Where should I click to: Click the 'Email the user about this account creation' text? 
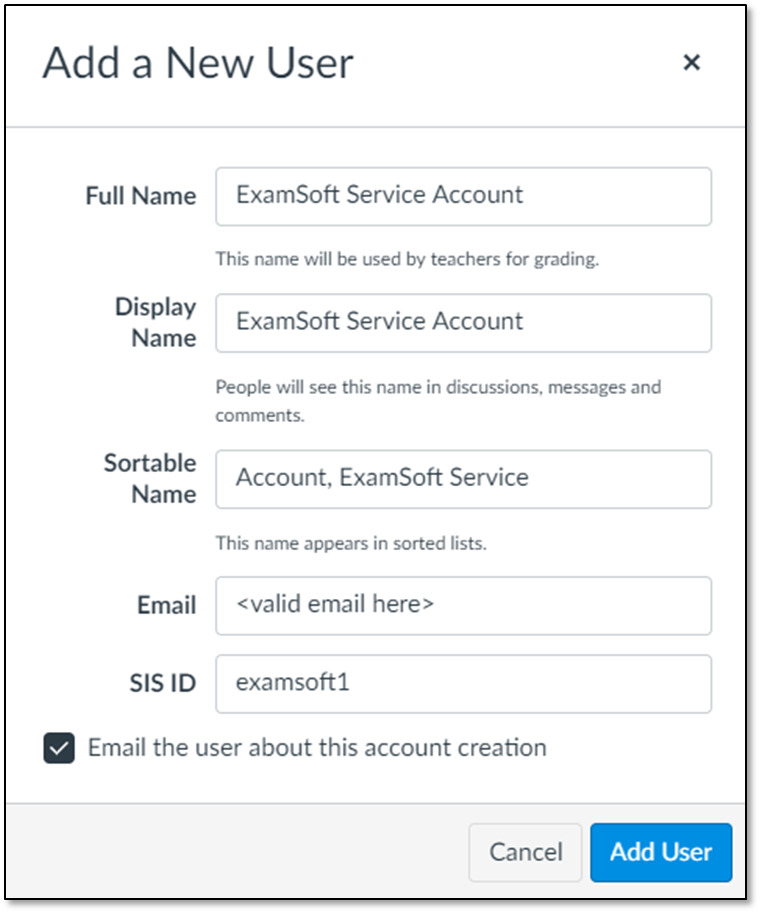coord(317,748)
